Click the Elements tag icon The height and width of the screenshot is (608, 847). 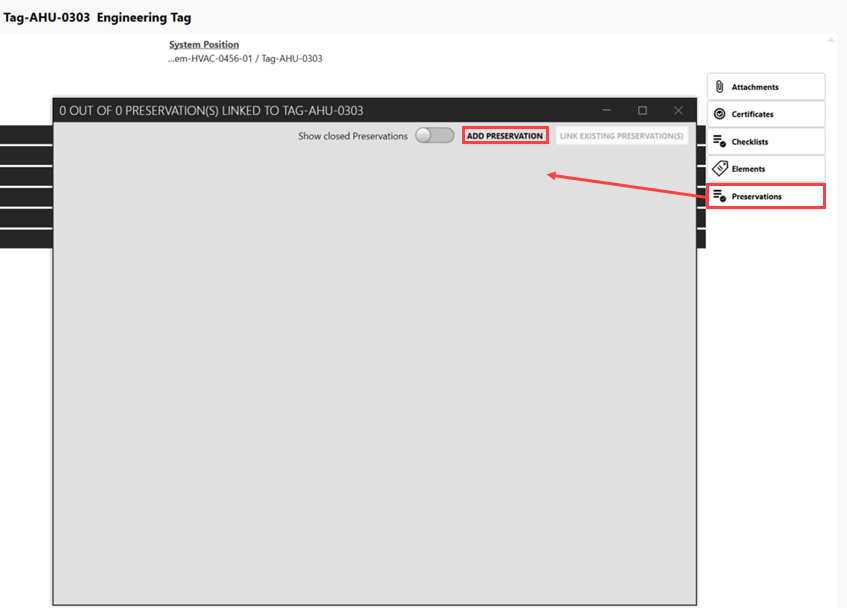coord(720,168)
